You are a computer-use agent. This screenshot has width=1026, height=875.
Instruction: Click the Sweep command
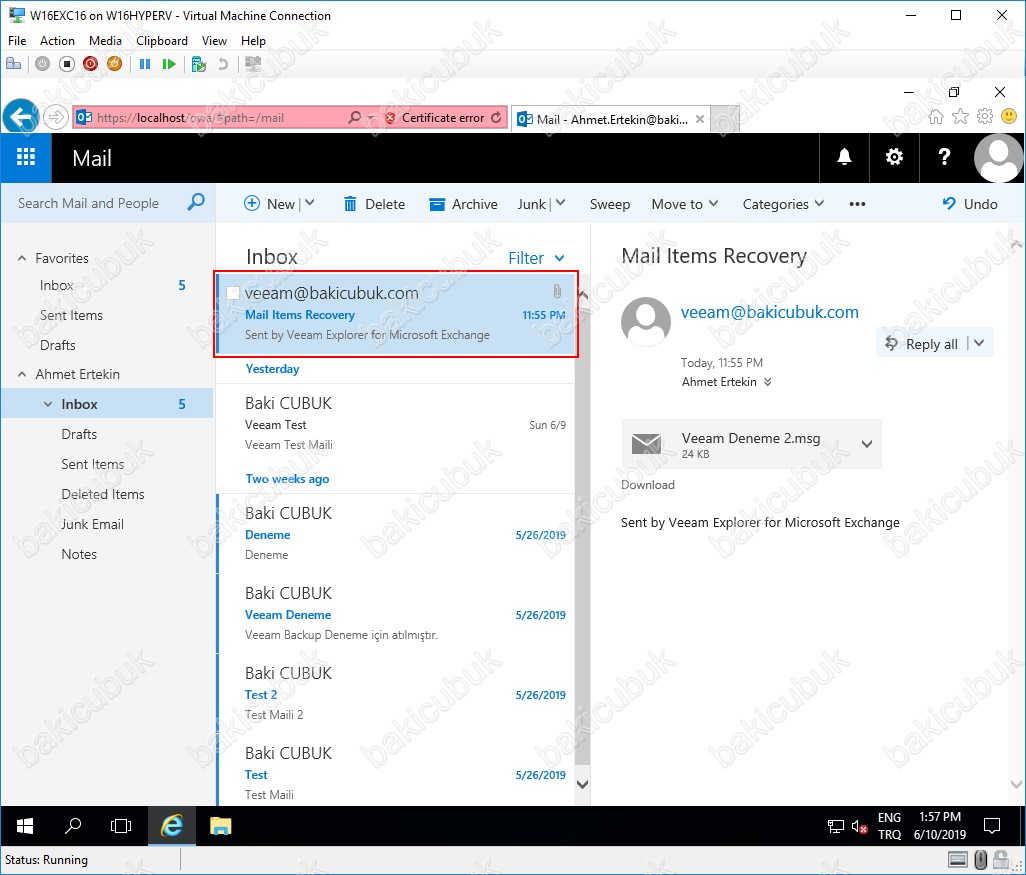[x=610, y=204]
